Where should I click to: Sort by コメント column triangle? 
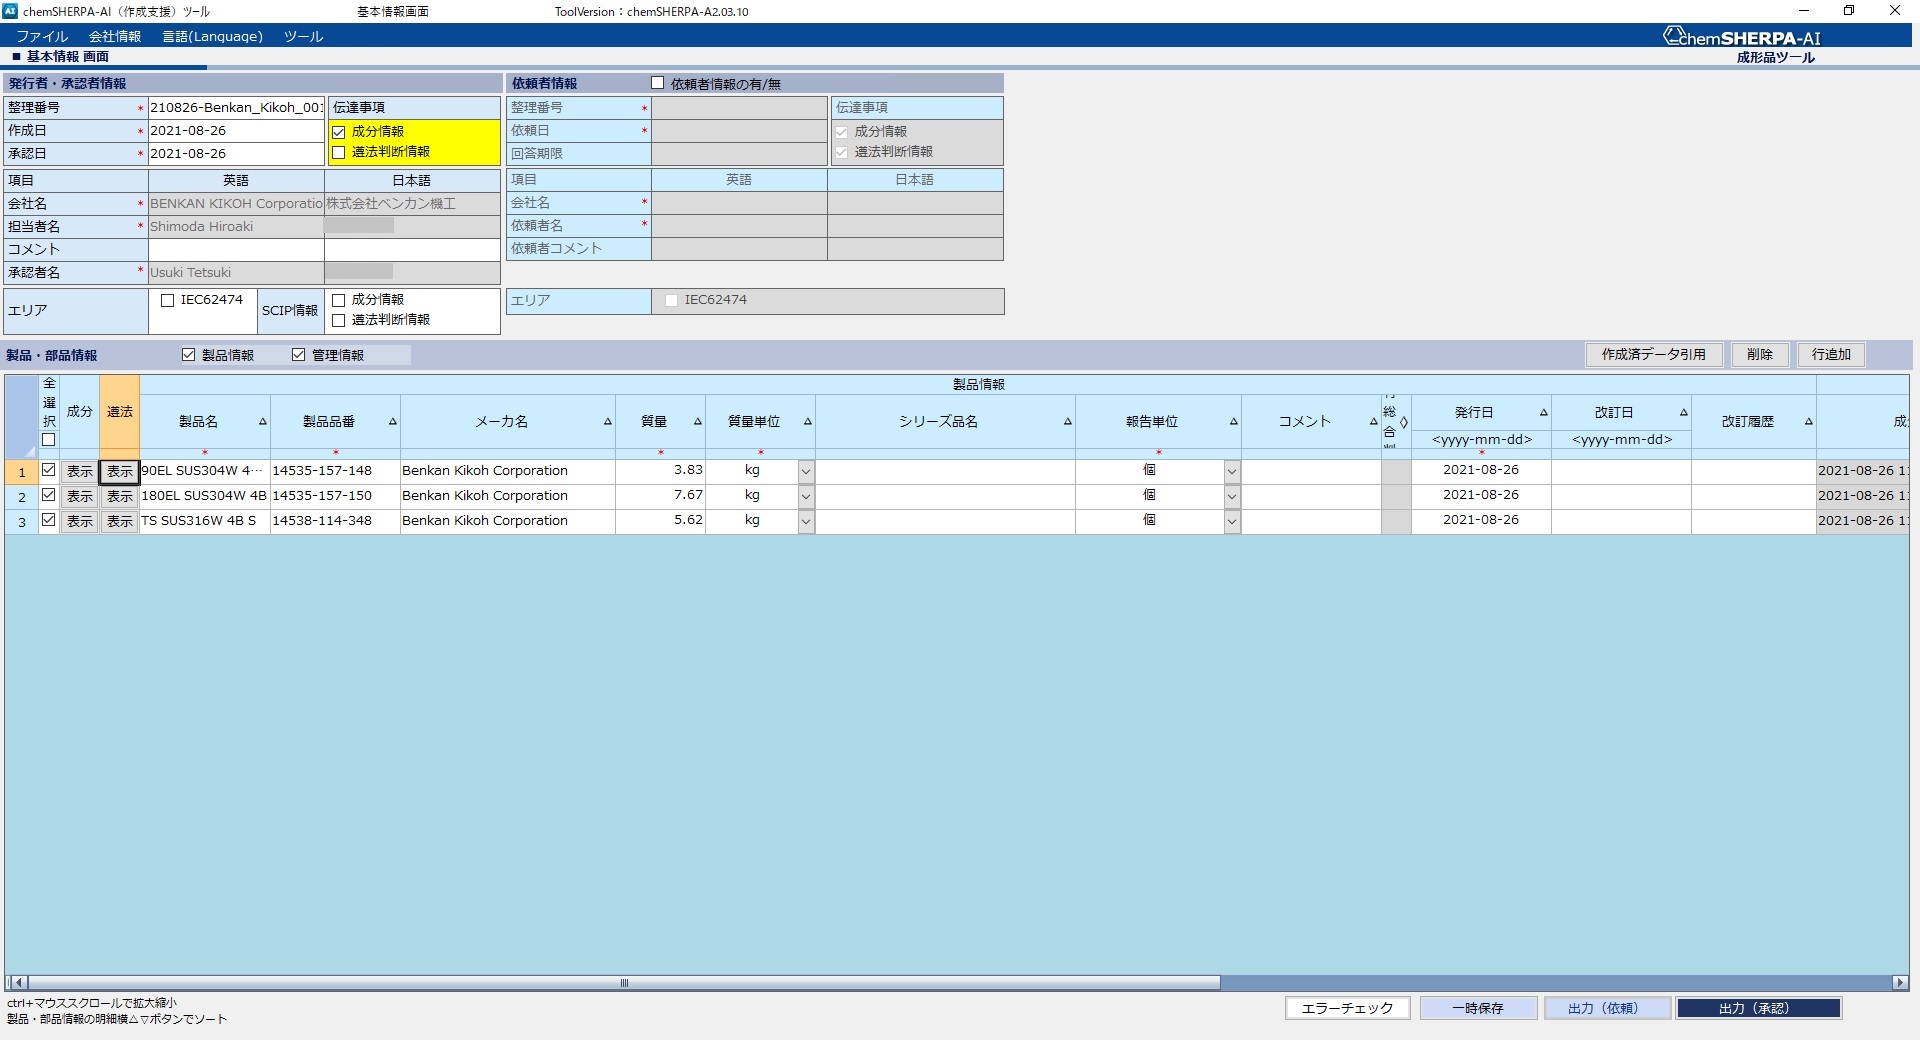click(1374, 422)
